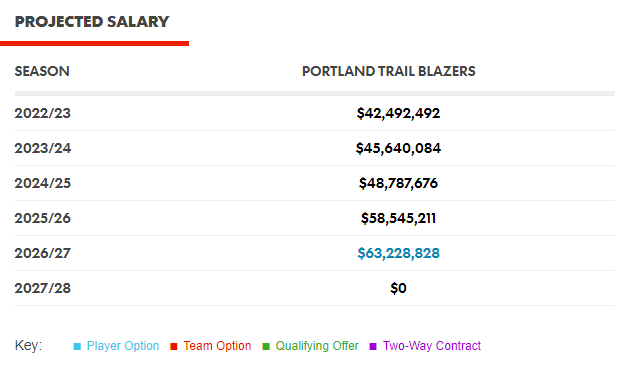The width and height of the screenshot is (630, 375).
Task: Click the $0 salary for 2027/28
Action: point(398,288)
